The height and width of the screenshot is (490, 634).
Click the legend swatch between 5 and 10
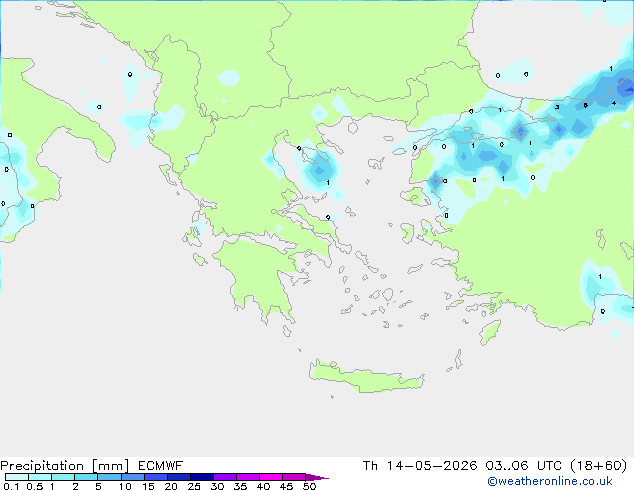[109, 477]
